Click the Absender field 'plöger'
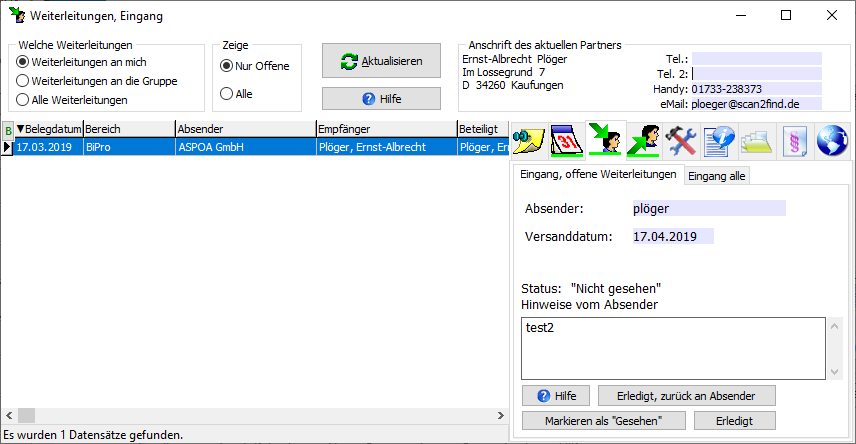The image size is (856, 444). (709, 208)
